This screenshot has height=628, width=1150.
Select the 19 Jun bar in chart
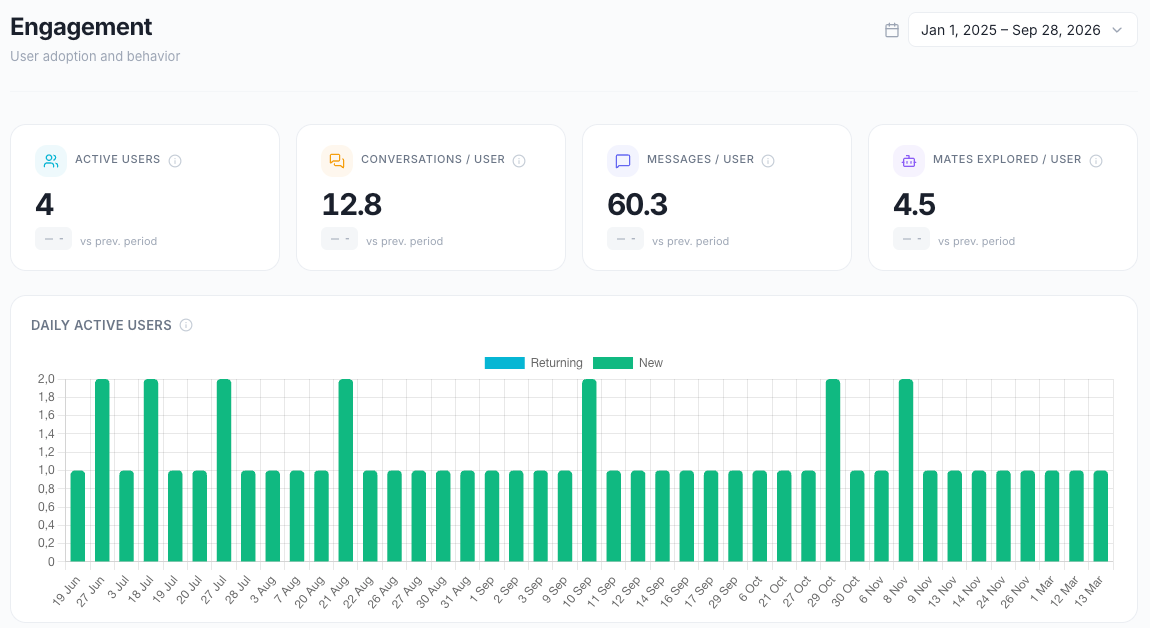tap(78, 516)
